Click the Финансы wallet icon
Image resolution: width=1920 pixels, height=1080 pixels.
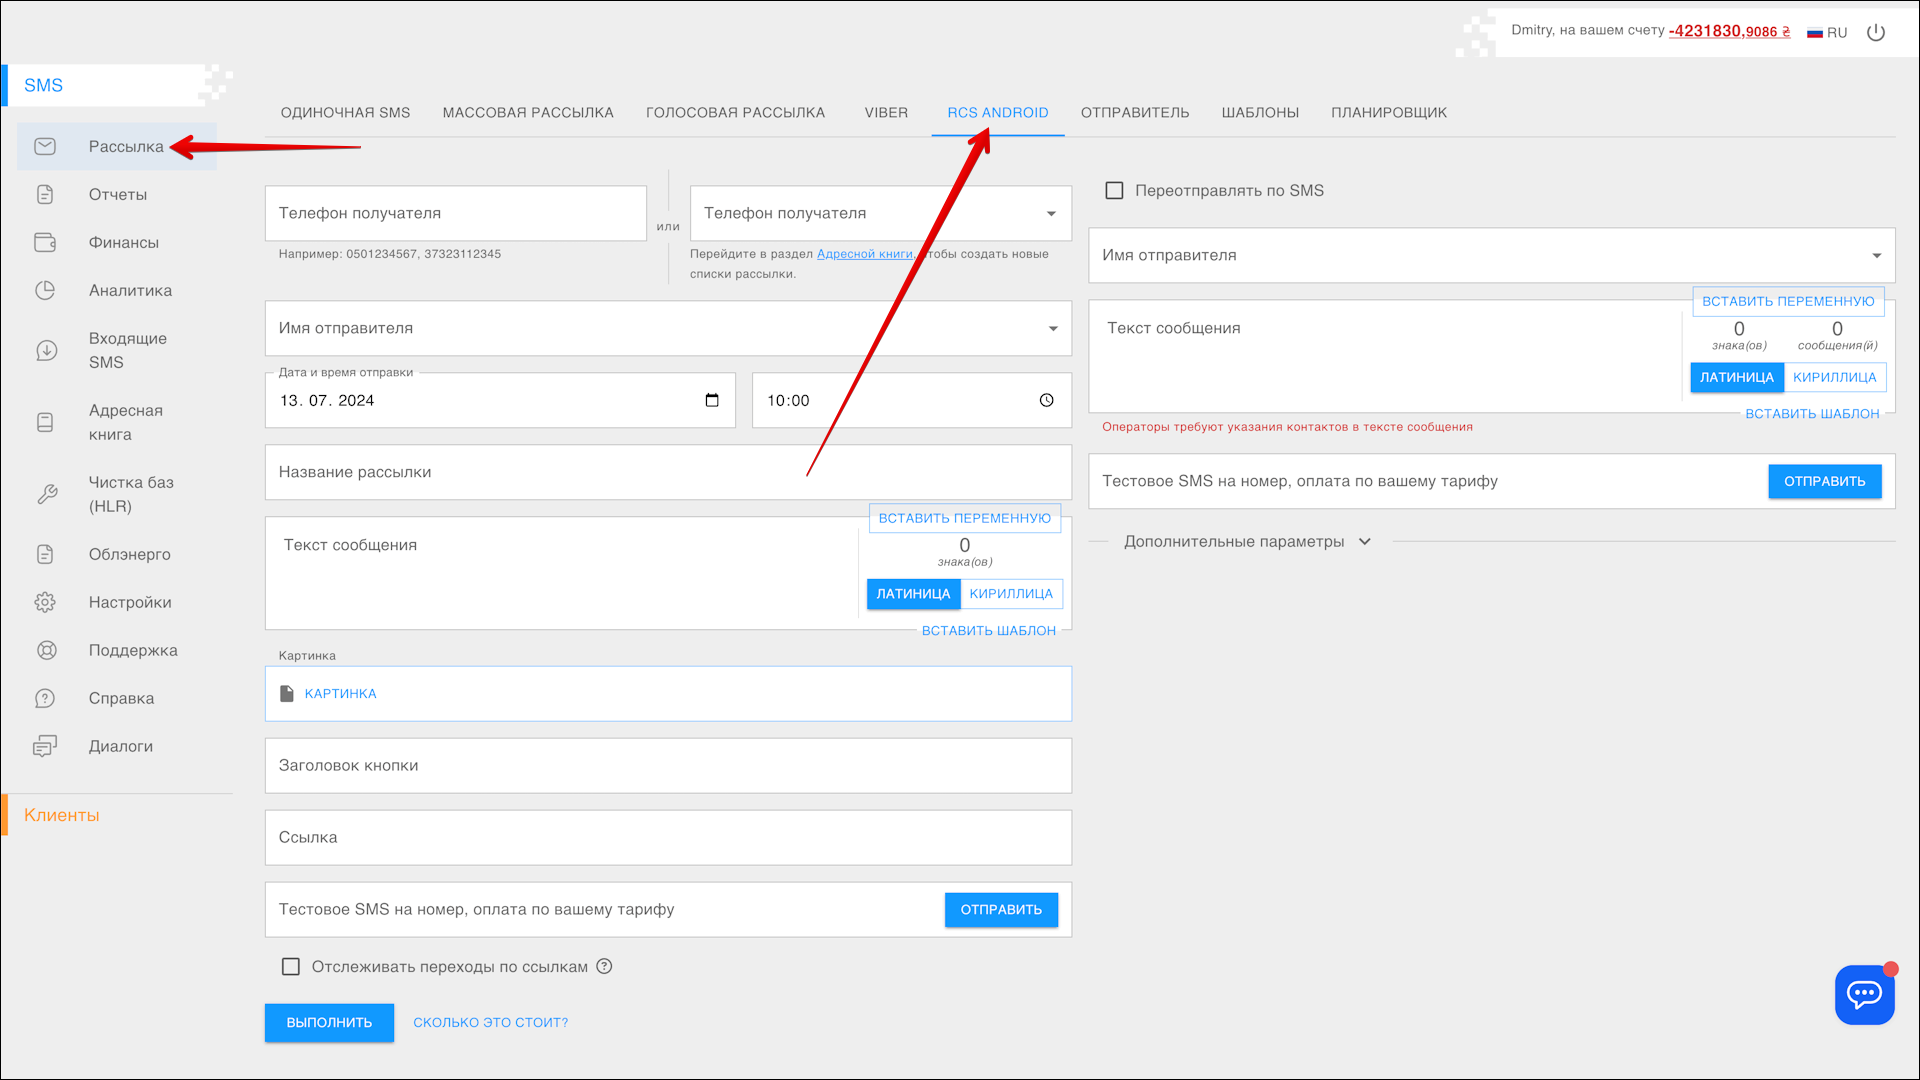coord(45,242)
